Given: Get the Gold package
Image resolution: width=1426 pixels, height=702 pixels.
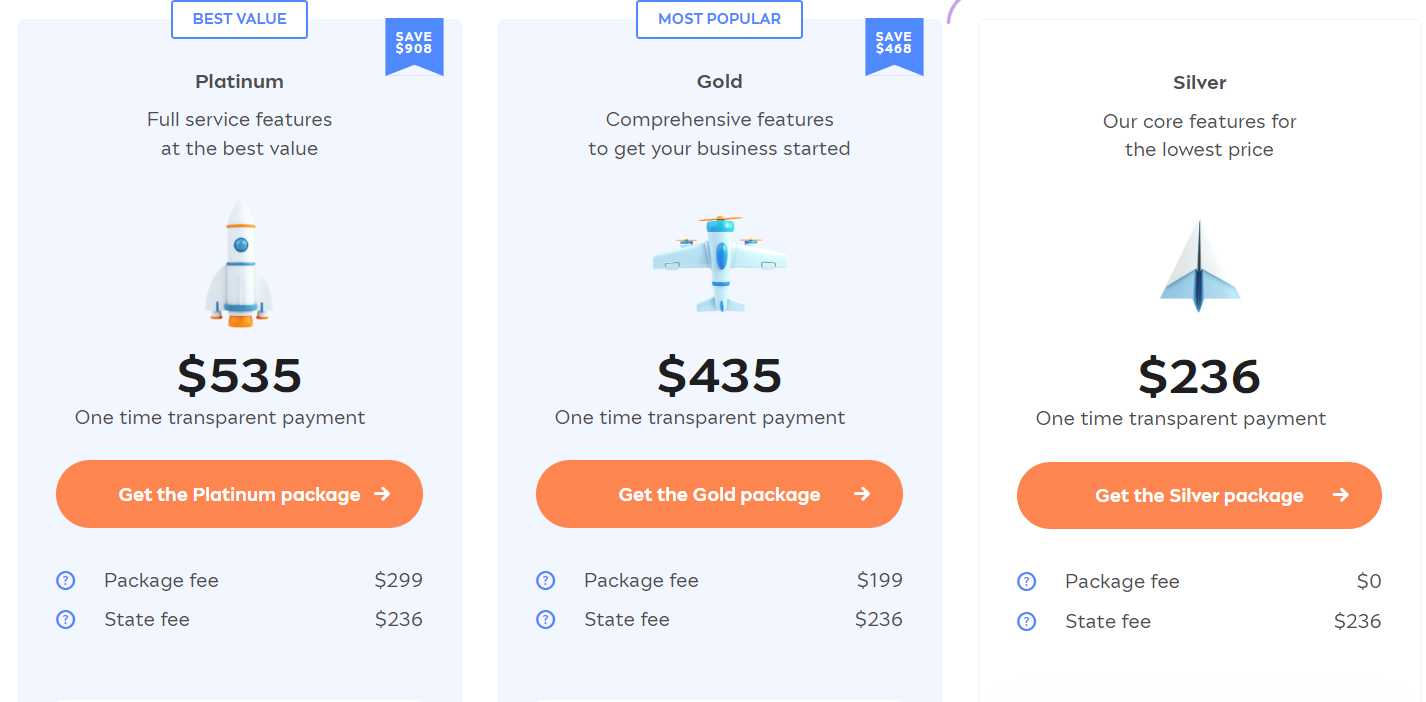Looking at the screenshot, I should (x=719, y=494).
